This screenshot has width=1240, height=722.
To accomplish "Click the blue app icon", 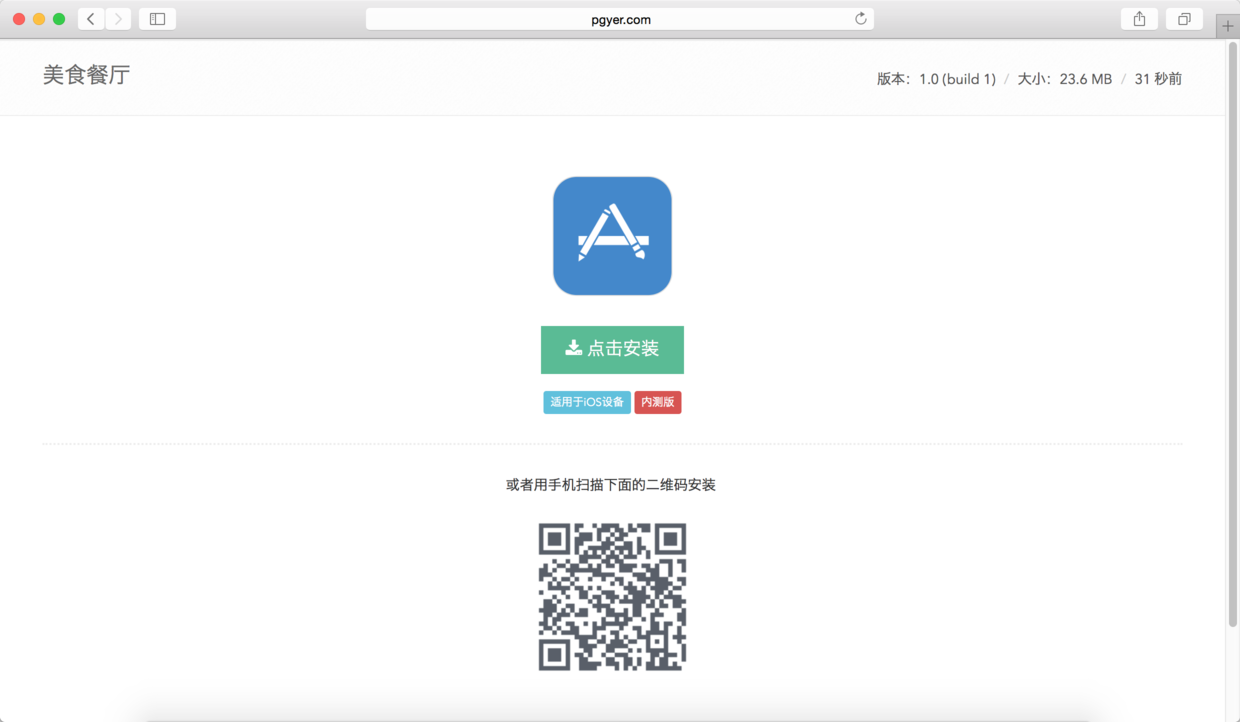I will click(612, 236).
